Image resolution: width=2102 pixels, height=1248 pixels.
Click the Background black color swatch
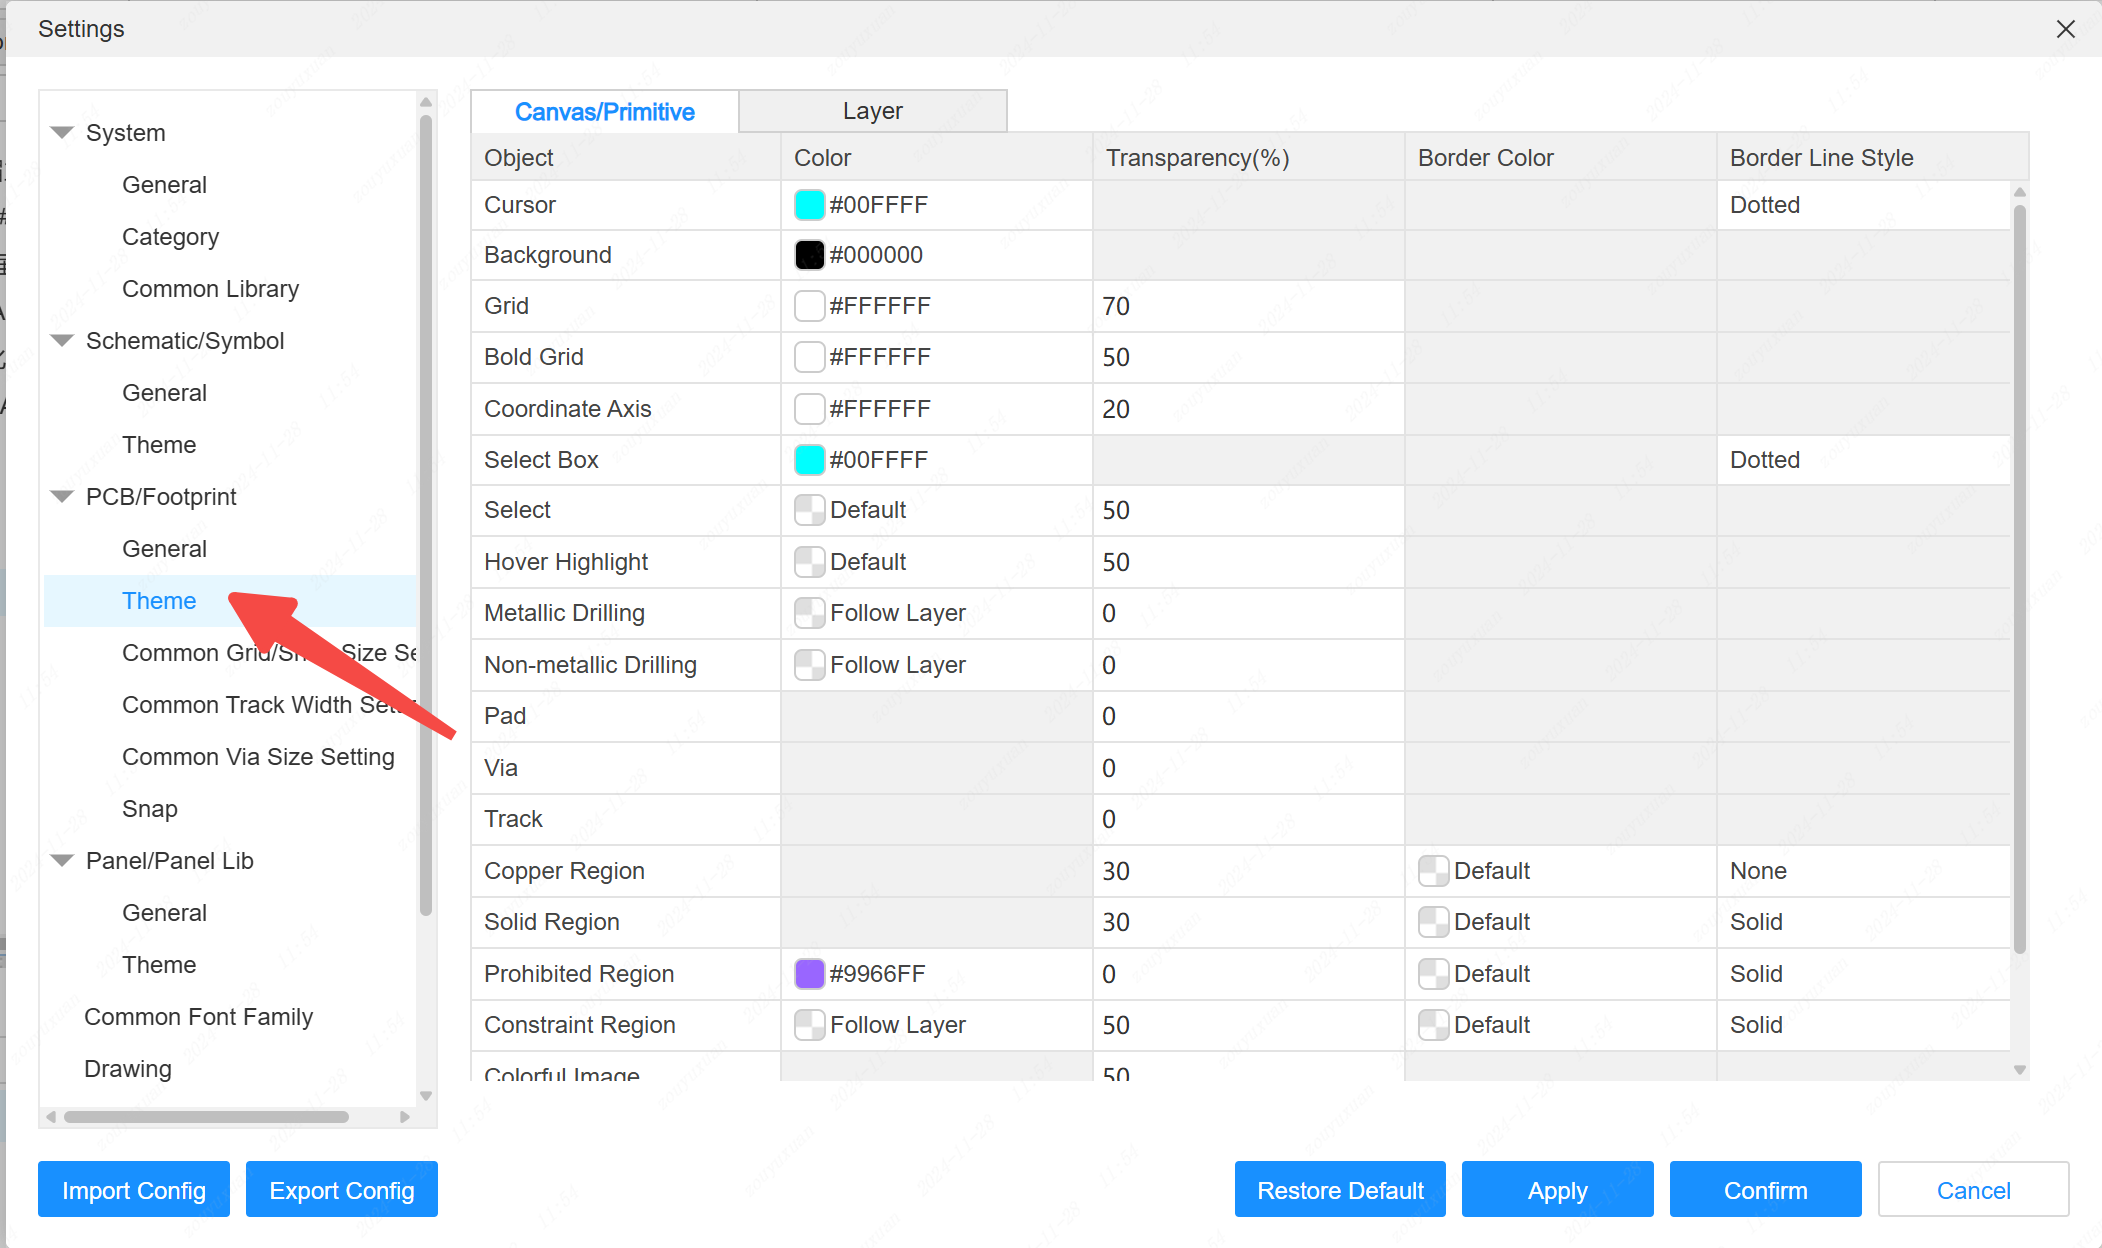coord(809,255)
